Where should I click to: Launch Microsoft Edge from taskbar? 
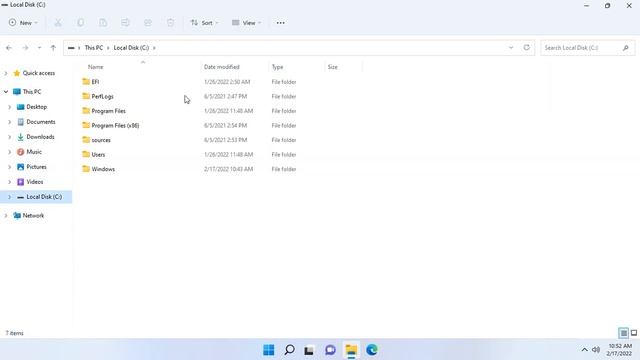(371, 350)
